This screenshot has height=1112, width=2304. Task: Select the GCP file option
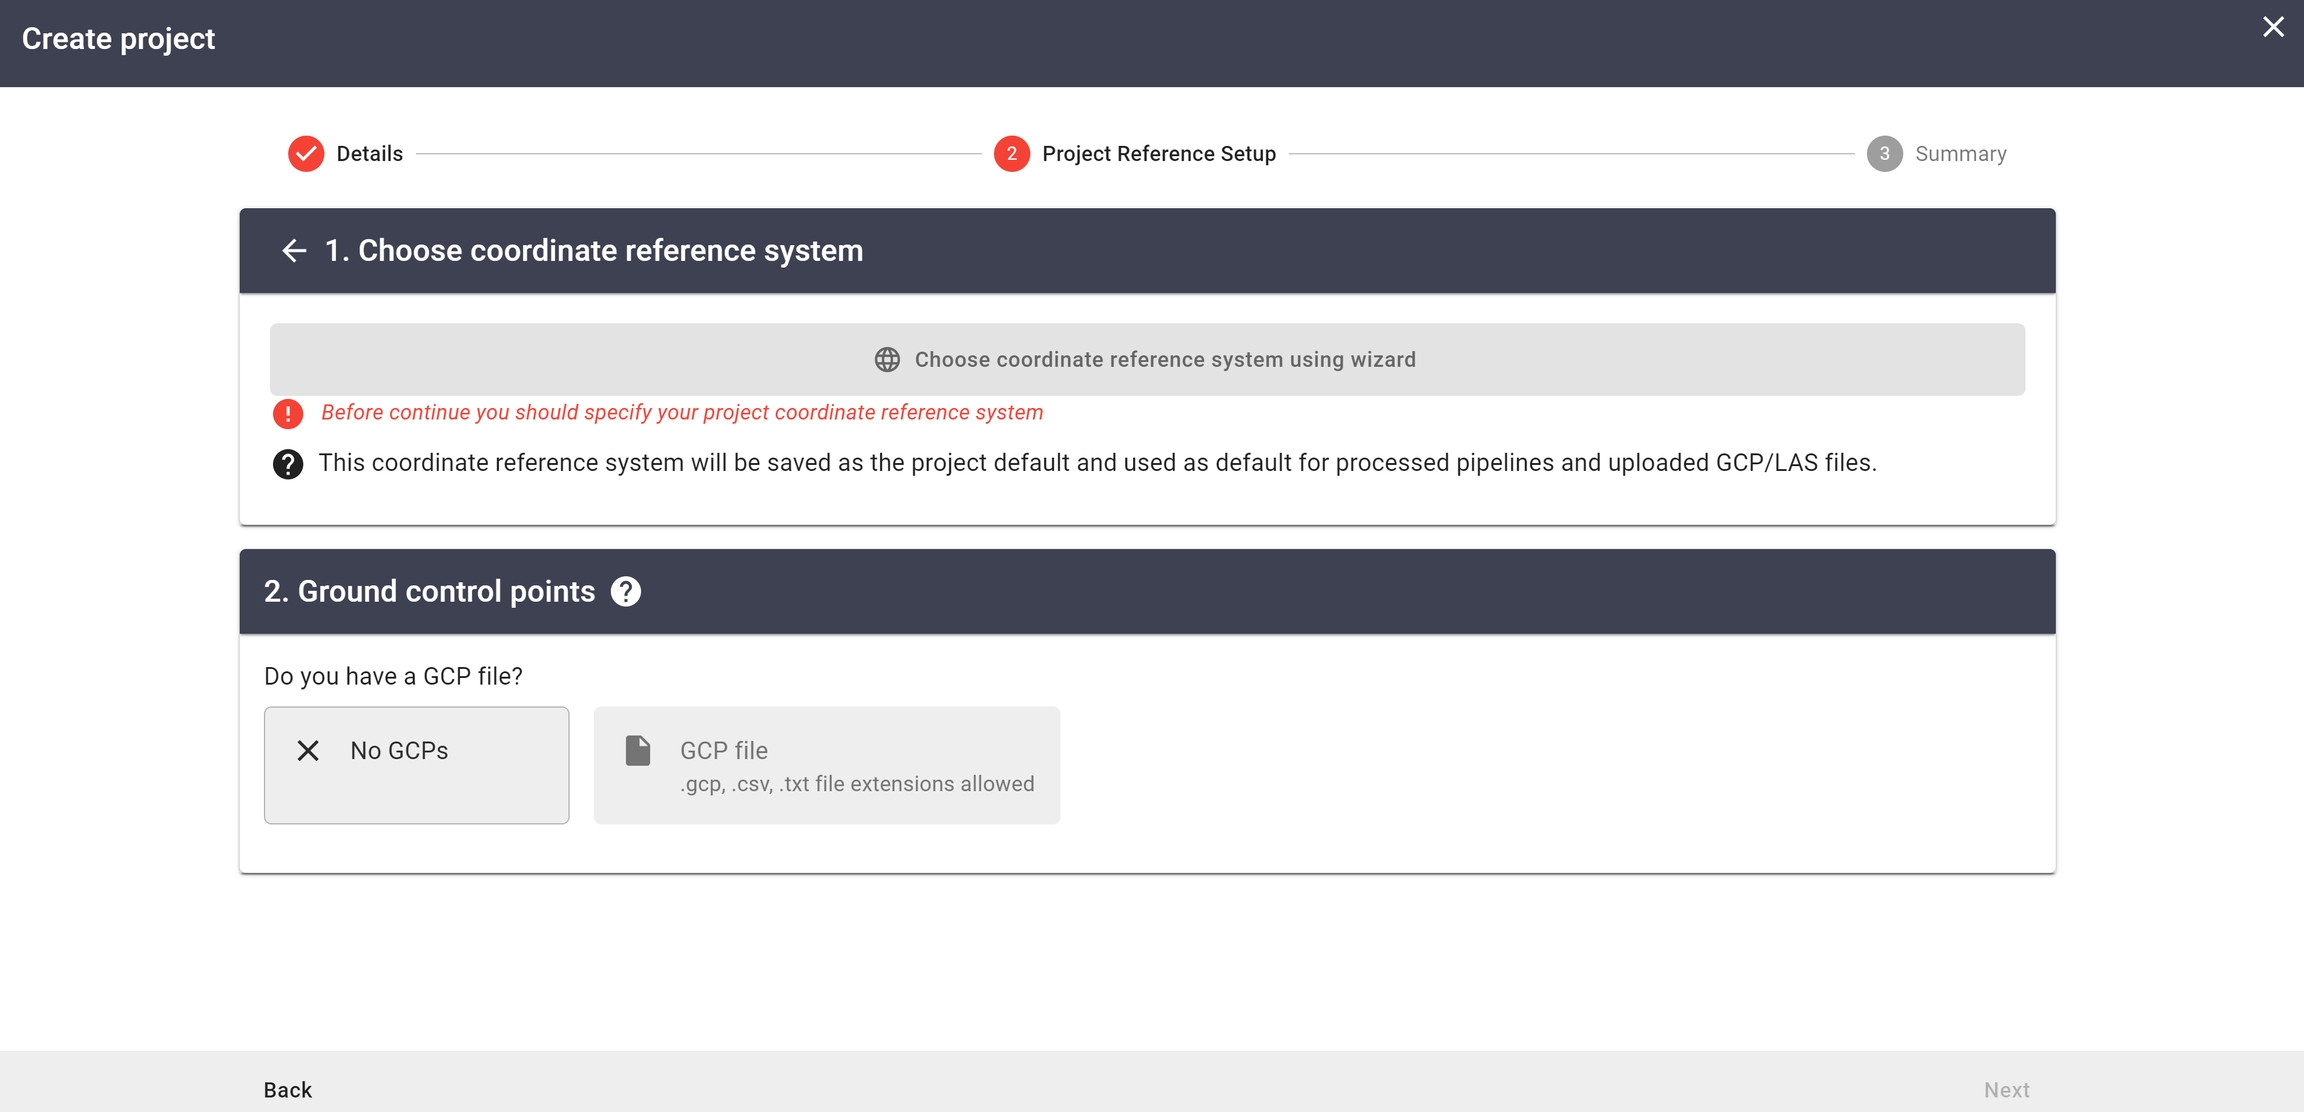coord(827,766)
